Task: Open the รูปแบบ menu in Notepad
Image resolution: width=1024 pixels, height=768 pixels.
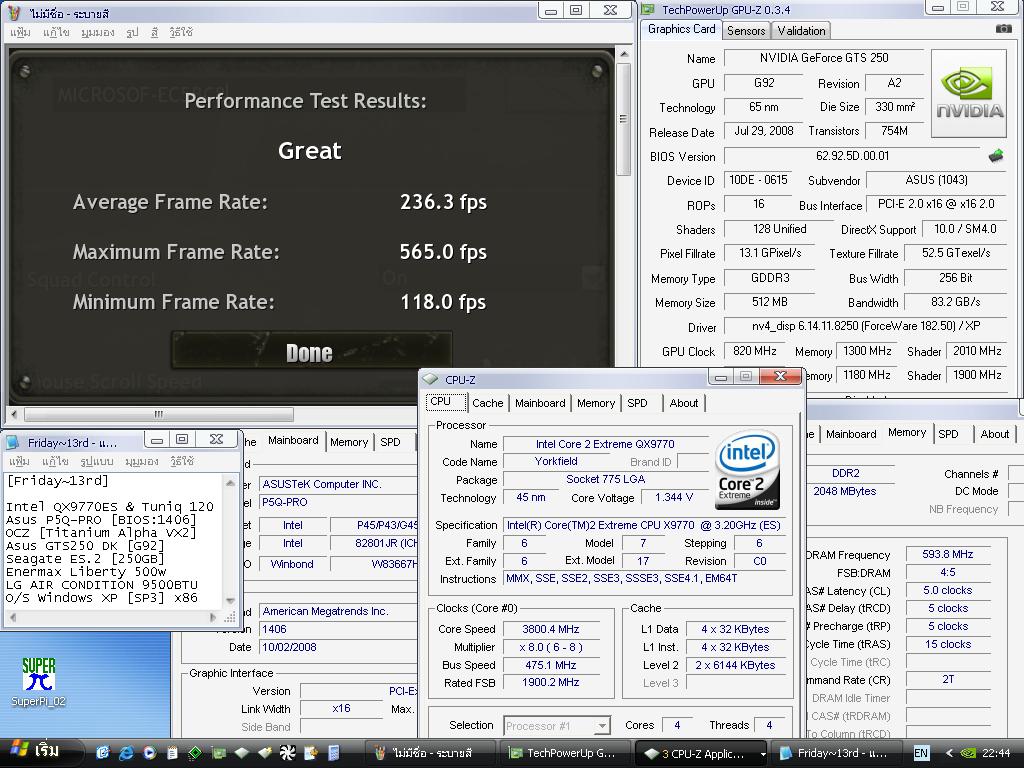Action: (x=97, y=461)
